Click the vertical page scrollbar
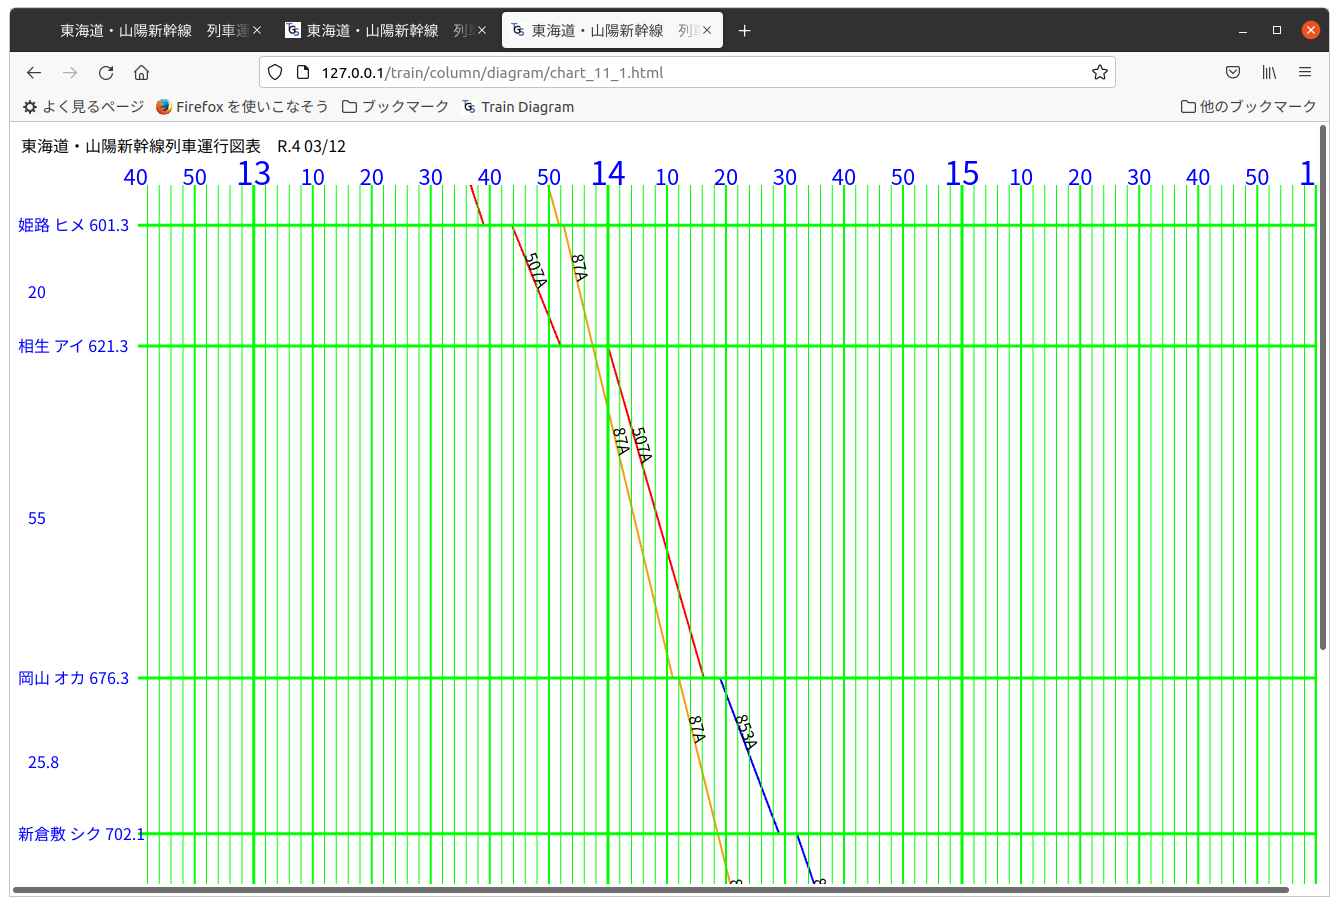Image resolution: width=1339 pixels, height=906 pixels. point(1324,388)
